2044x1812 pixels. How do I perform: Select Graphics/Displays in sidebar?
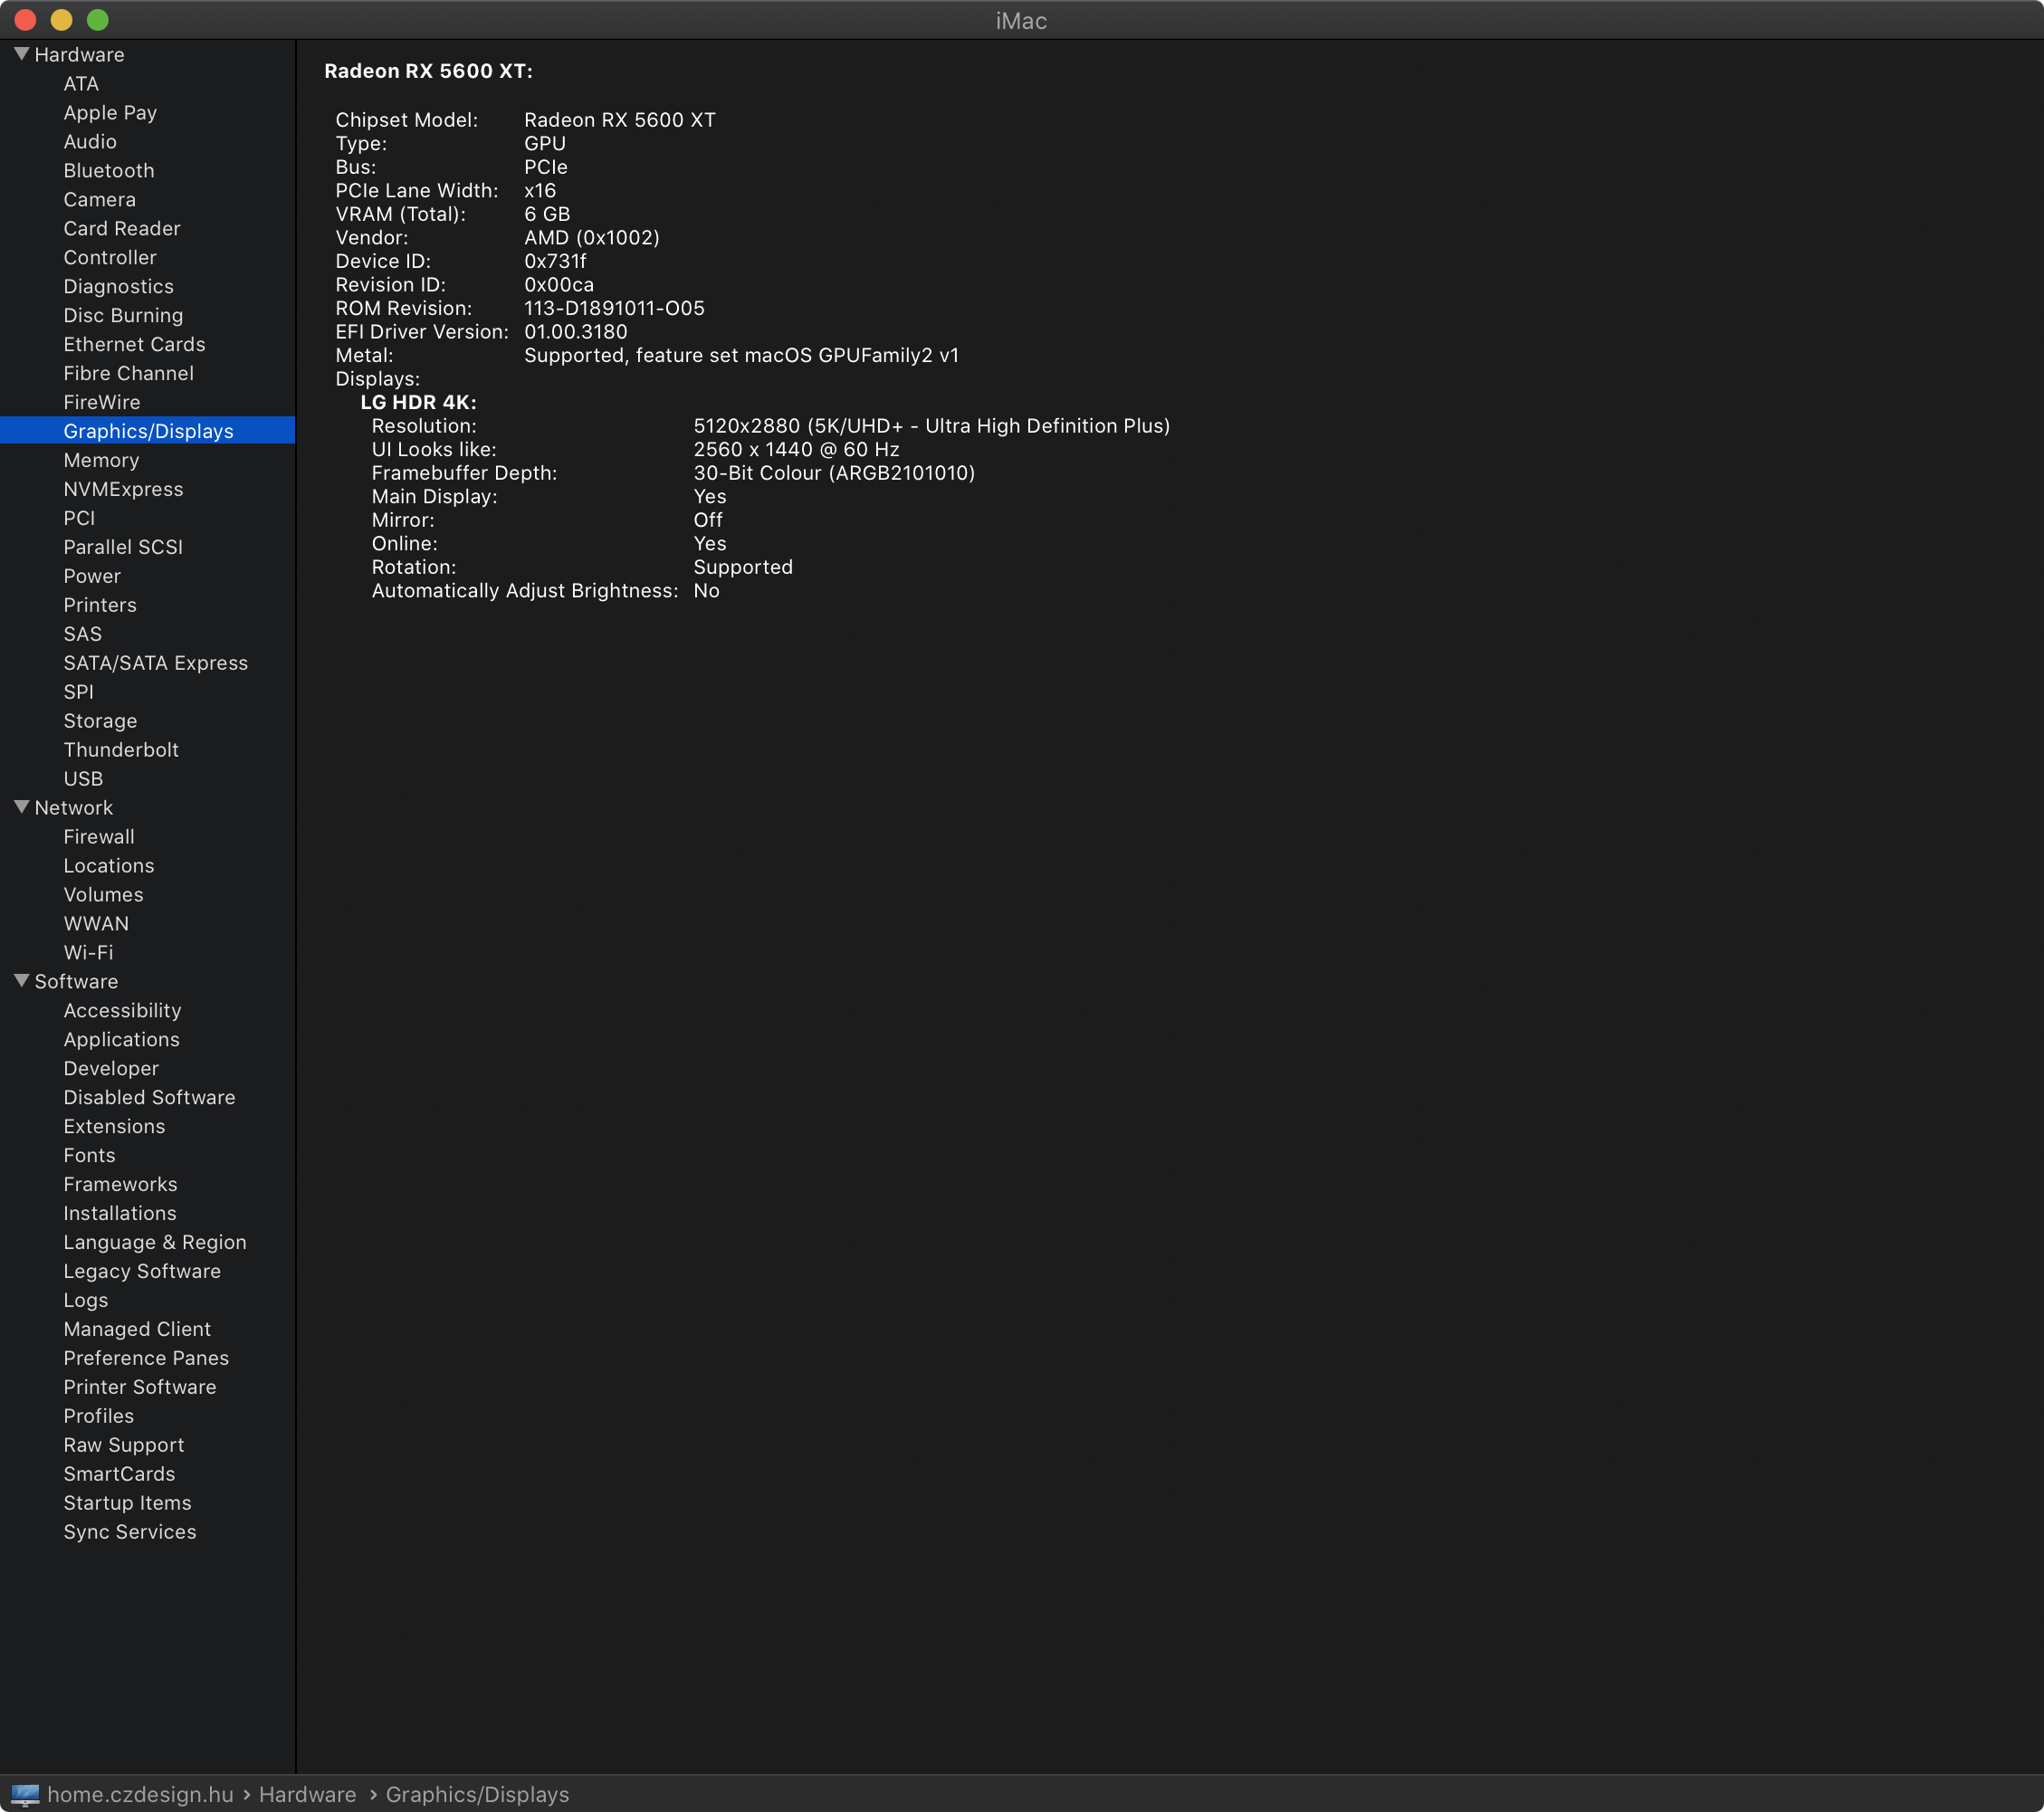[x=148, y=431]
